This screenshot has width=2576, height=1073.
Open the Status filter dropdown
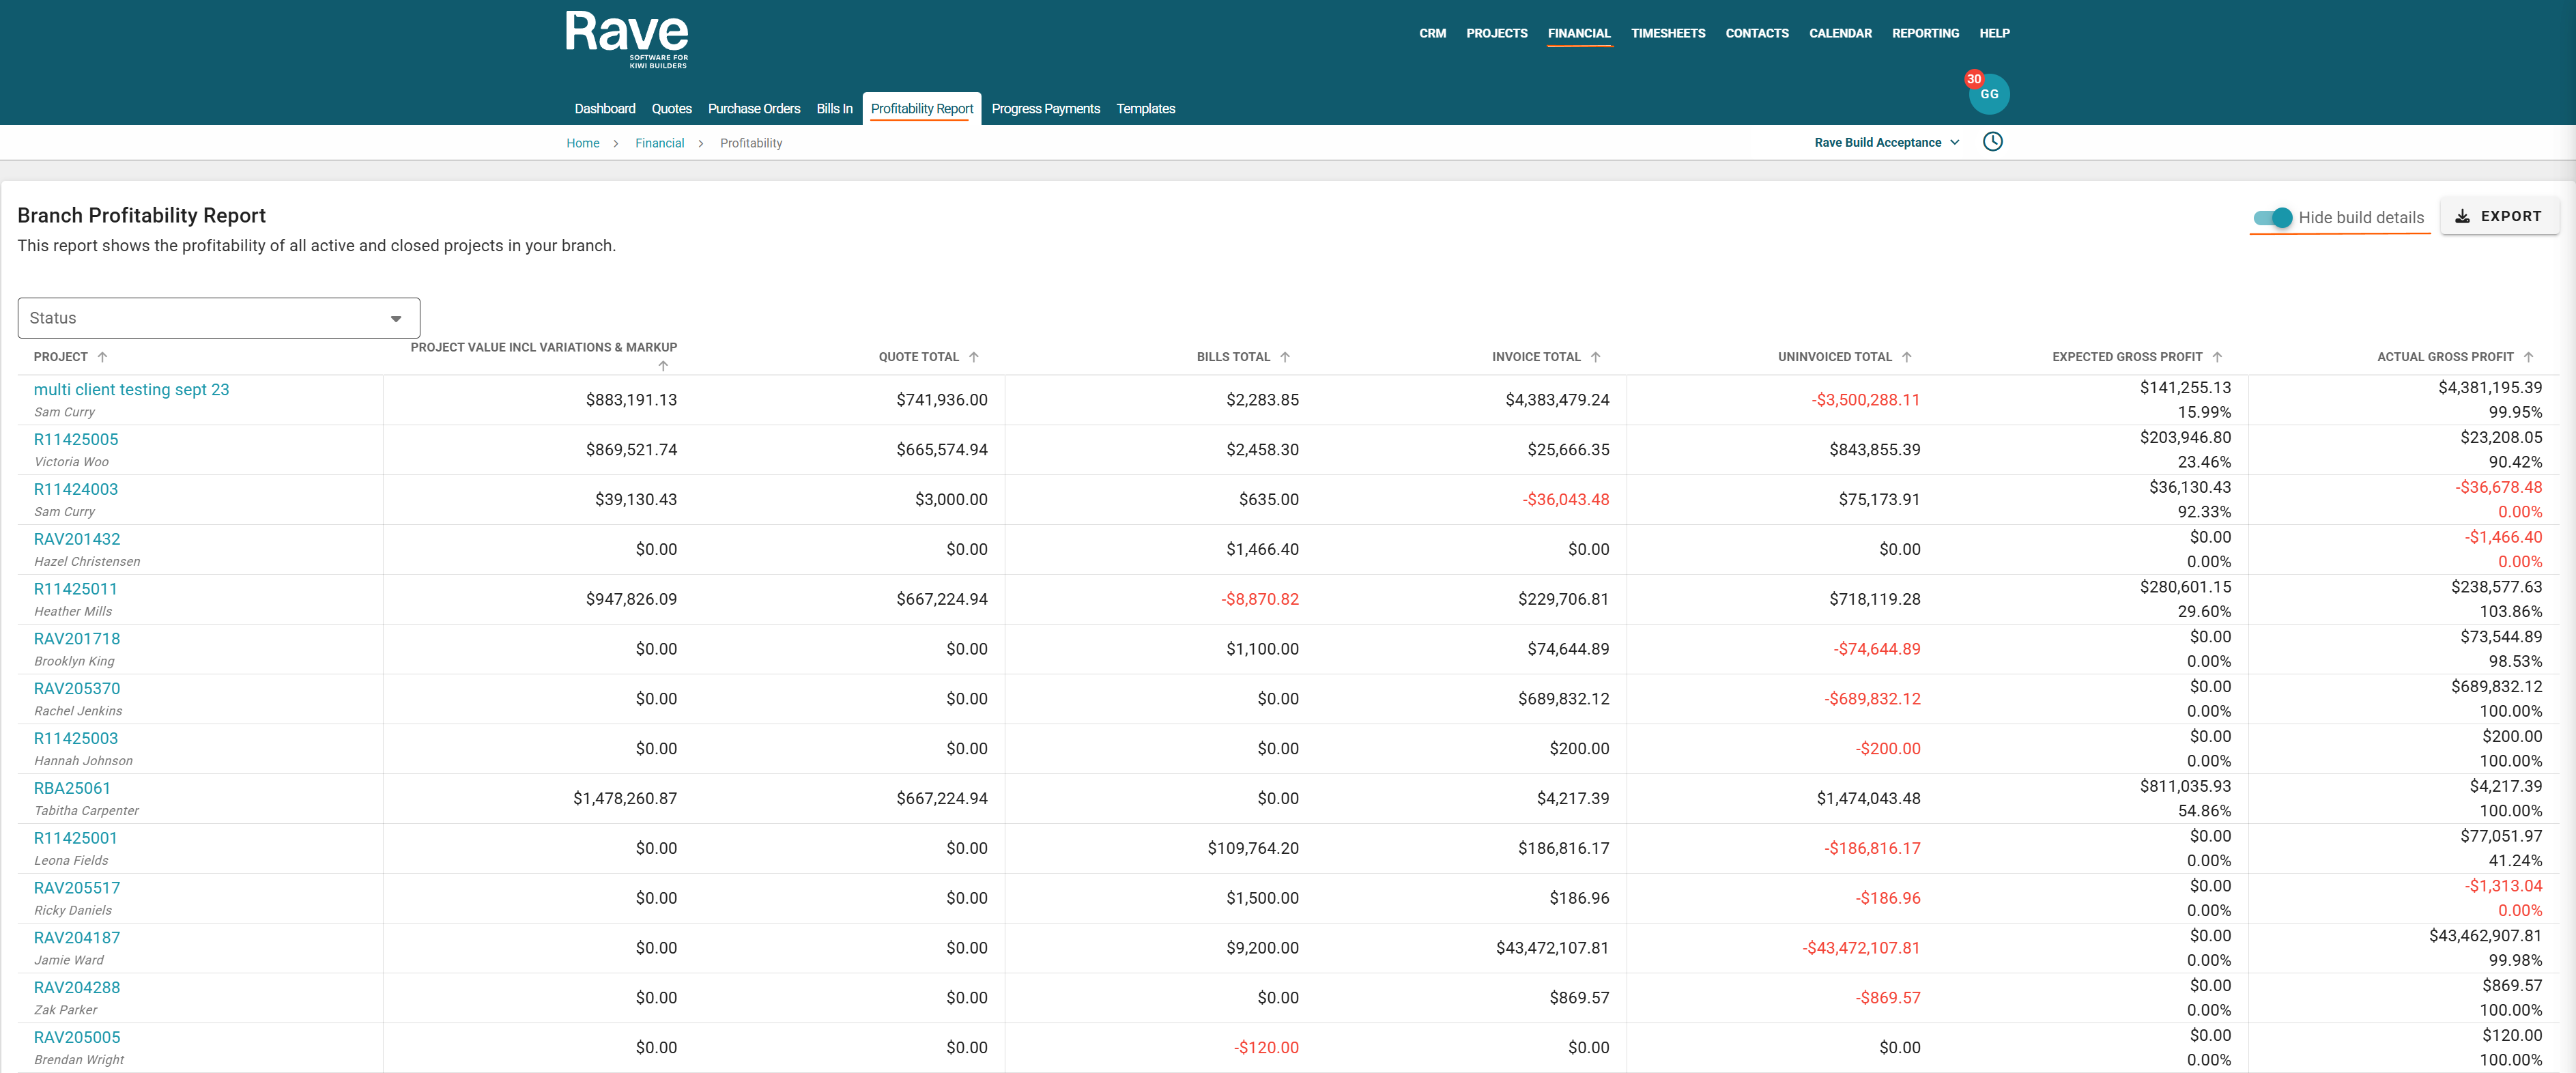click(218, 318)
